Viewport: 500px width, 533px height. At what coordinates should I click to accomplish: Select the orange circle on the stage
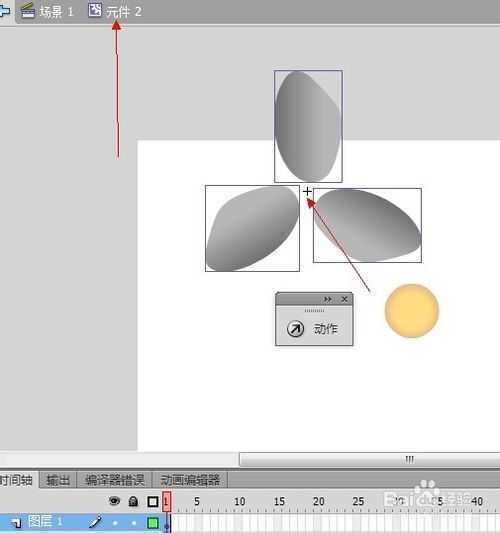pos(412,311)
